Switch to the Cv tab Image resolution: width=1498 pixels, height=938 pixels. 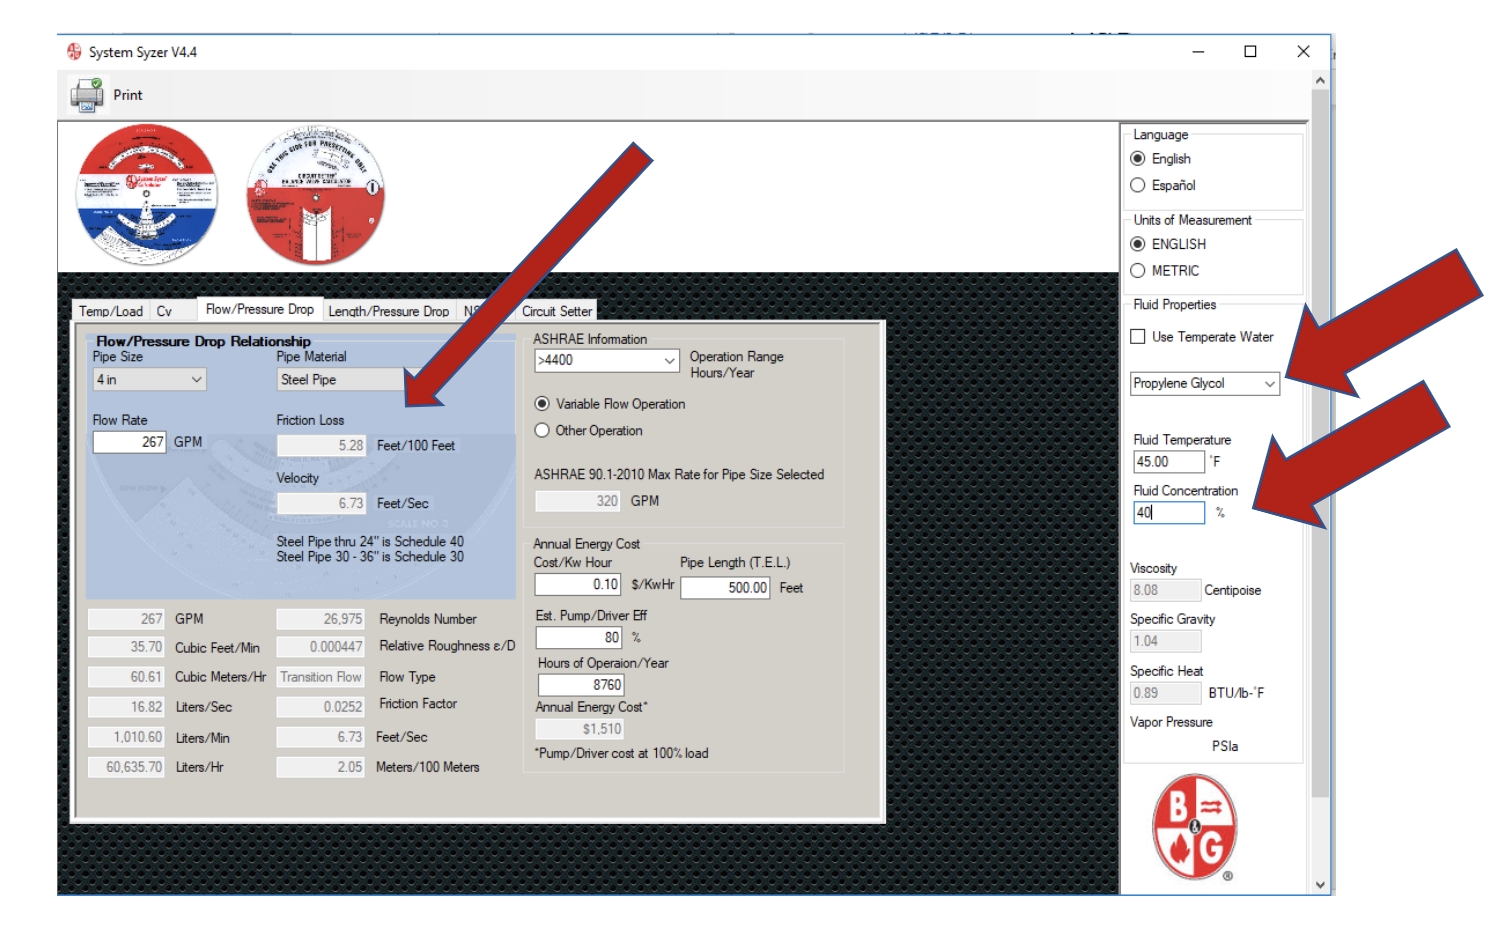click(x=165, y=311)
